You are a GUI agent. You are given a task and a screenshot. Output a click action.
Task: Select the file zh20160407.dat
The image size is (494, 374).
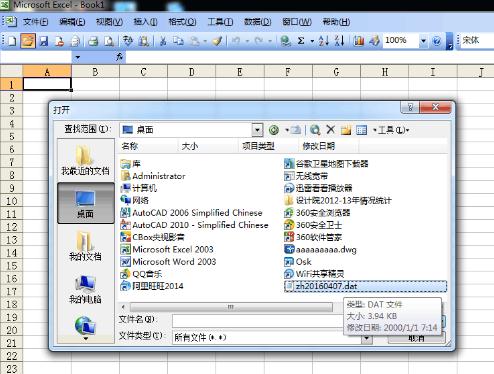click(365, 286)
